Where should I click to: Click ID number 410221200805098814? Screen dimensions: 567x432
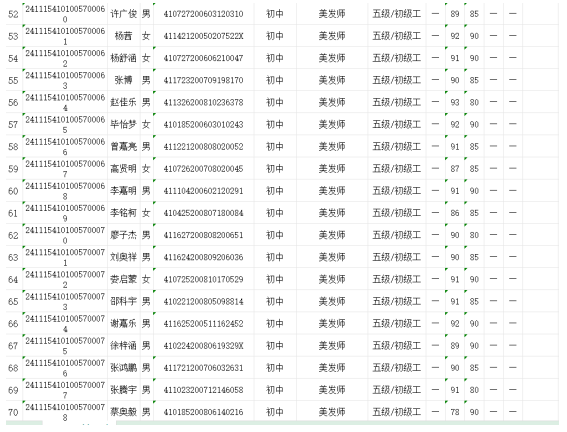(203, 301)
